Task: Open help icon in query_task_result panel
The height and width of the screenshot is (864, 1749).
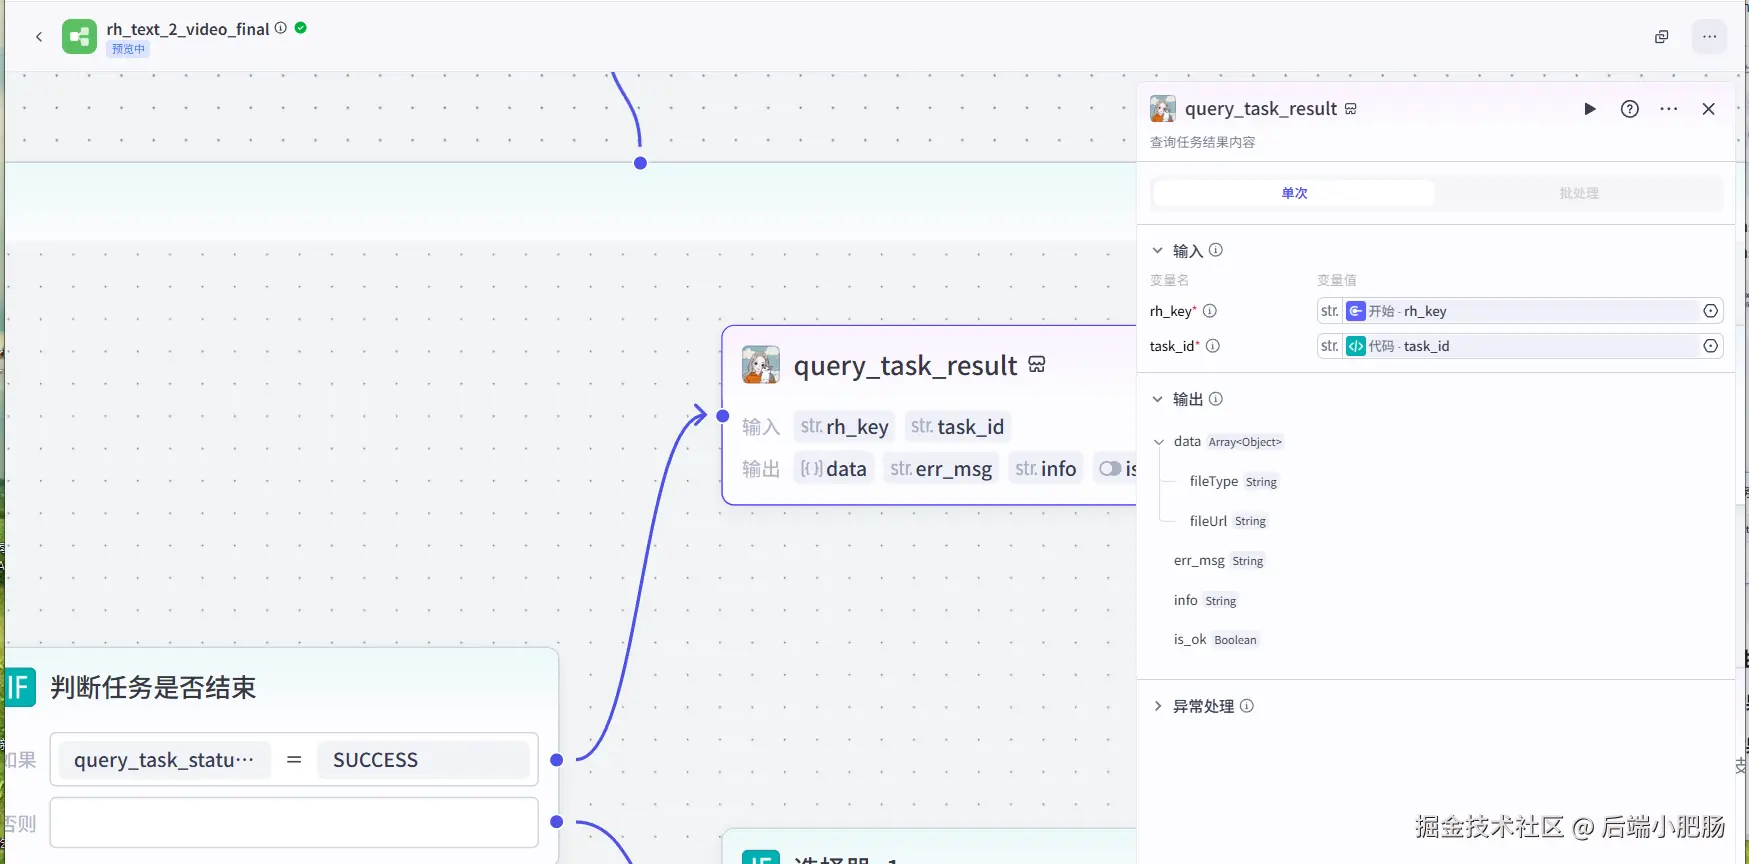Action: [x=1630, y=109]
